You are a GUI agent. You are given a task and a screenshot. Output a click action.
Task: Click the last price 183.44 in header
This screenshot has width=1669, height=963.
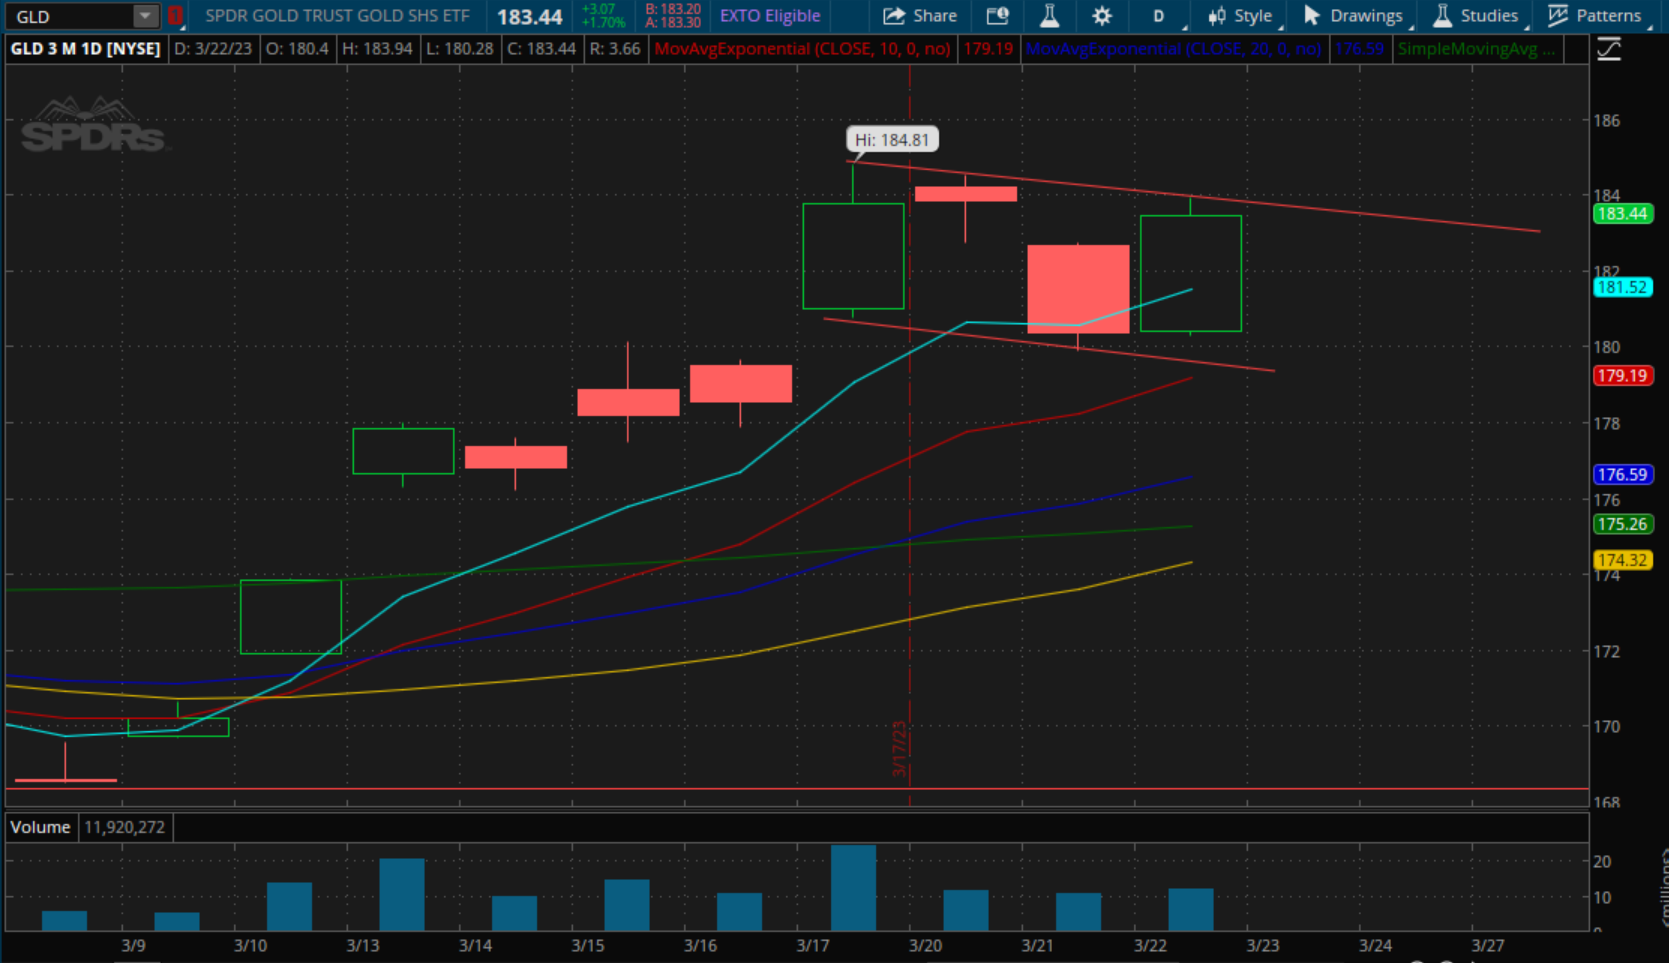click(530, 17)
